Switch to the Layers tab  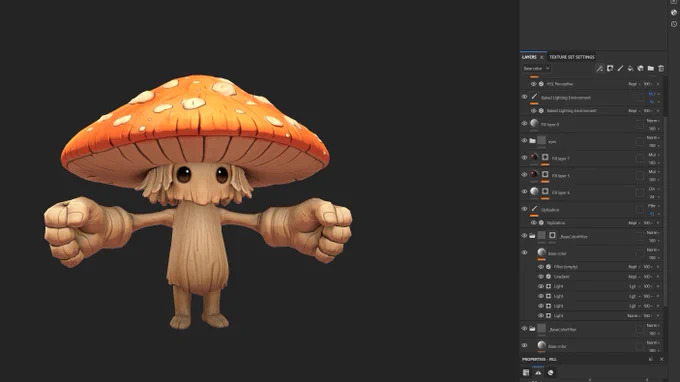pos(529,57)
